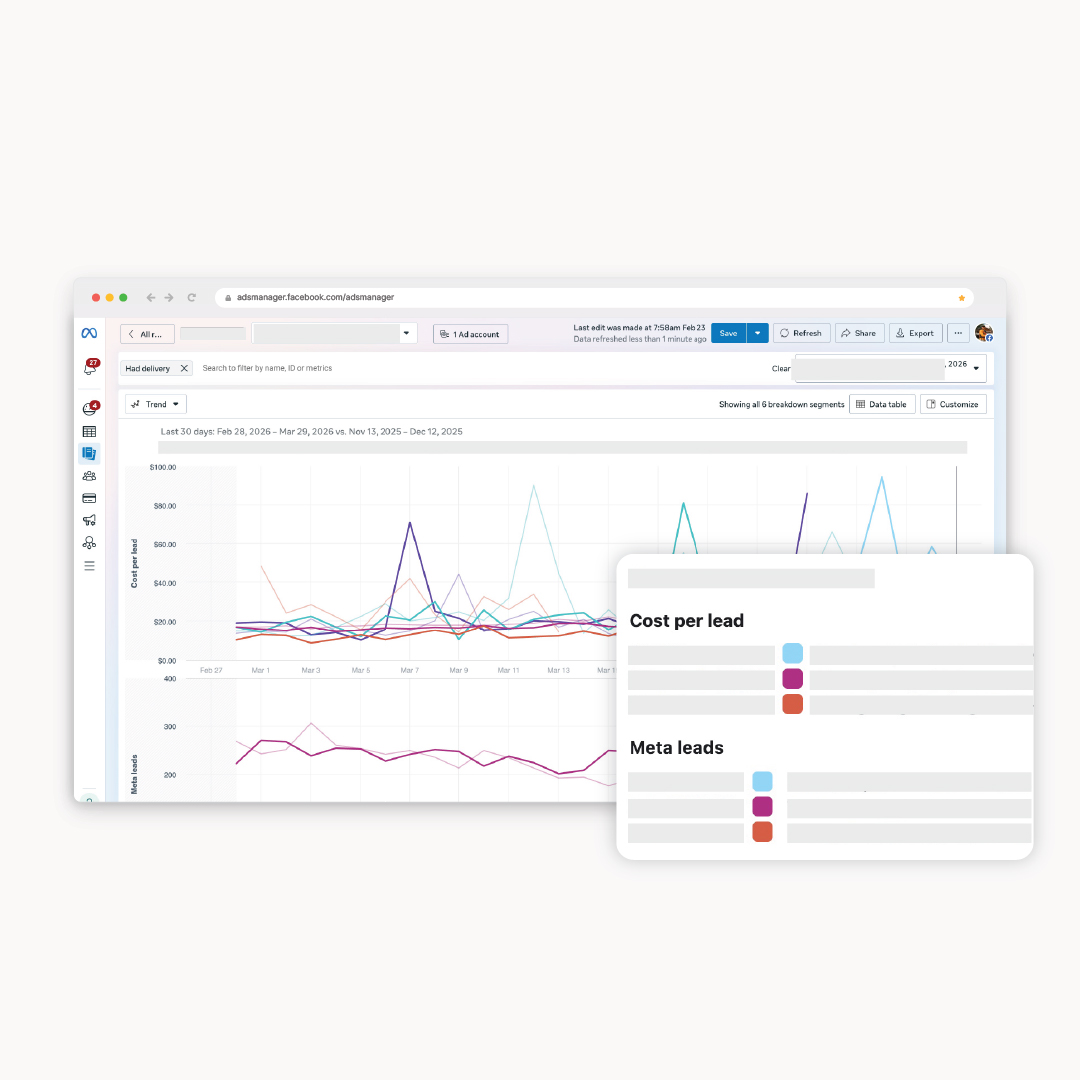Viewport: 1080px width, 1080px height.
Task: Expand the Trend chart type dropdown
Action: pyautogui.click(x=156, y=404)
